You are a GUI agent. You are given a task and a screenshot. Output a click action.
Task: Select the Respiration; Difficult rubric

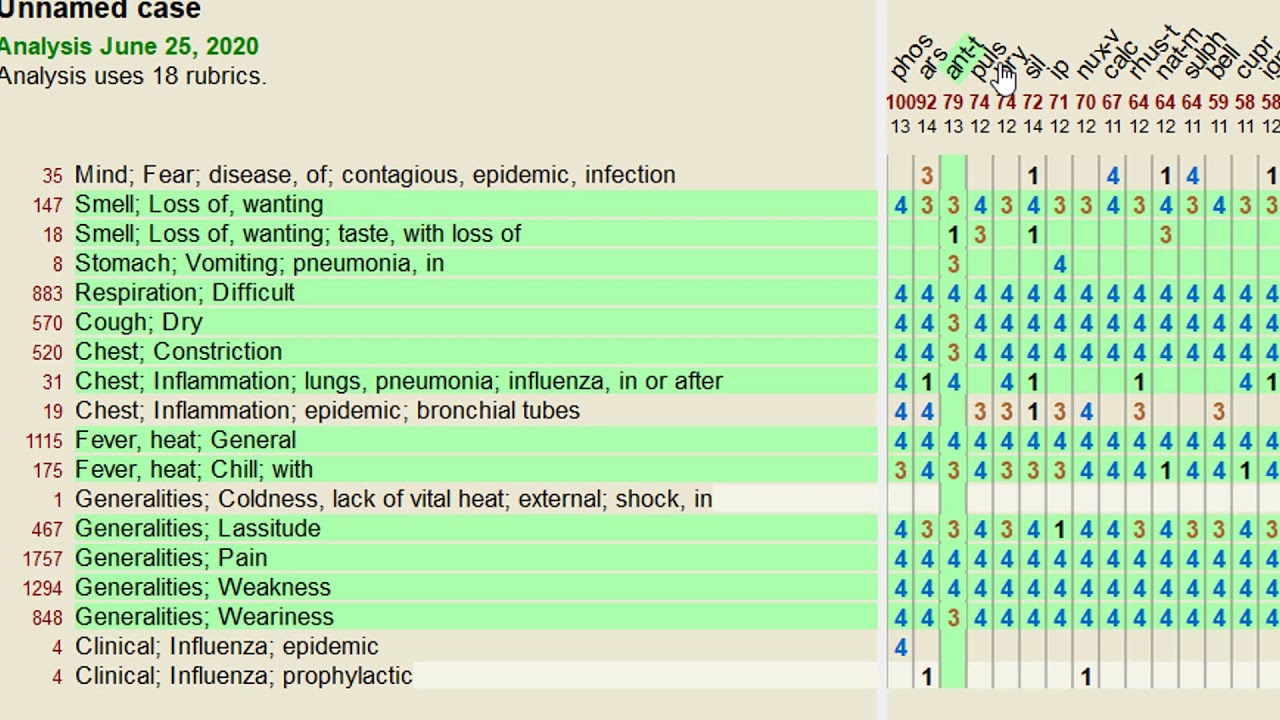pyautogui.click(x=184, y=293)
